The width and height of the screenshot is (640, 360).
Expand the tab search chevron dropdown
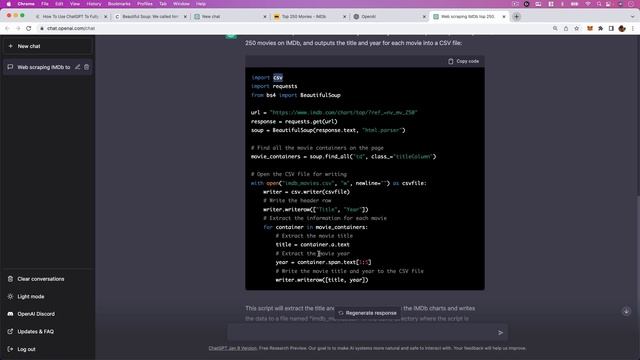click(633, 17)
